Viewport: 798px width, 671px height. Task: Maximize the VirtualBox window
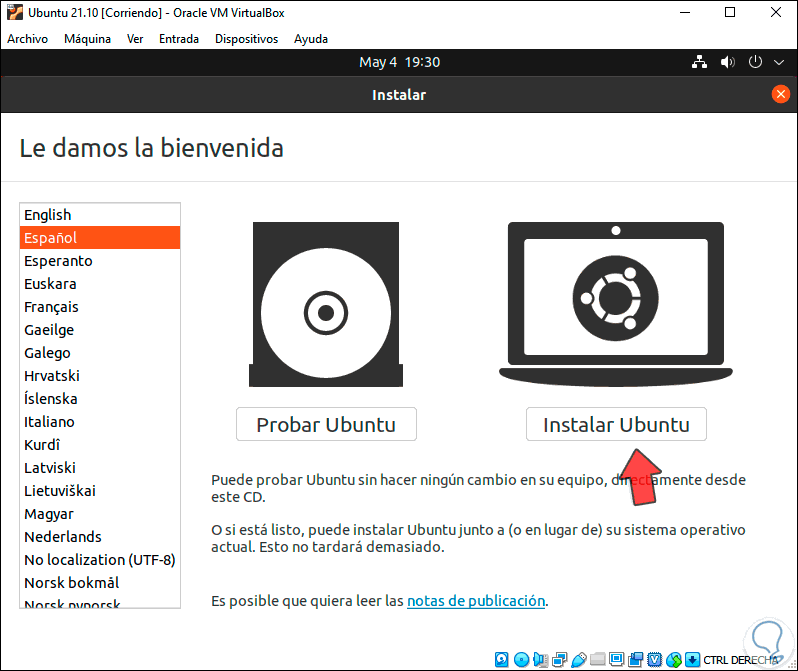point(730,12)
